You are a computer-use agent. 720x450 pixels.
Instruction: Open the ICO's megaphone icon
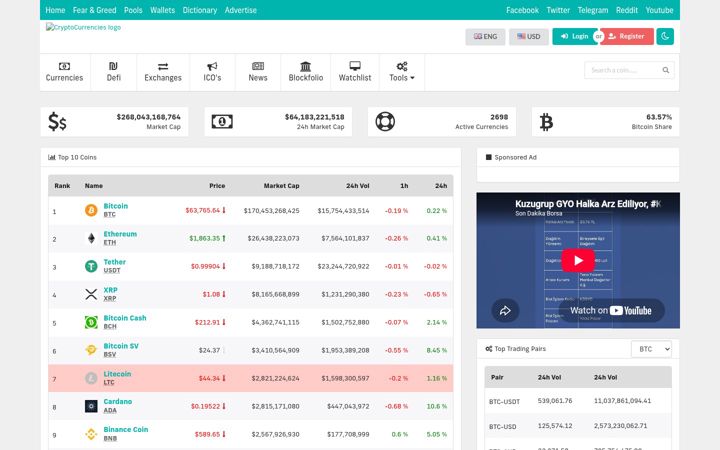[212, 66]
